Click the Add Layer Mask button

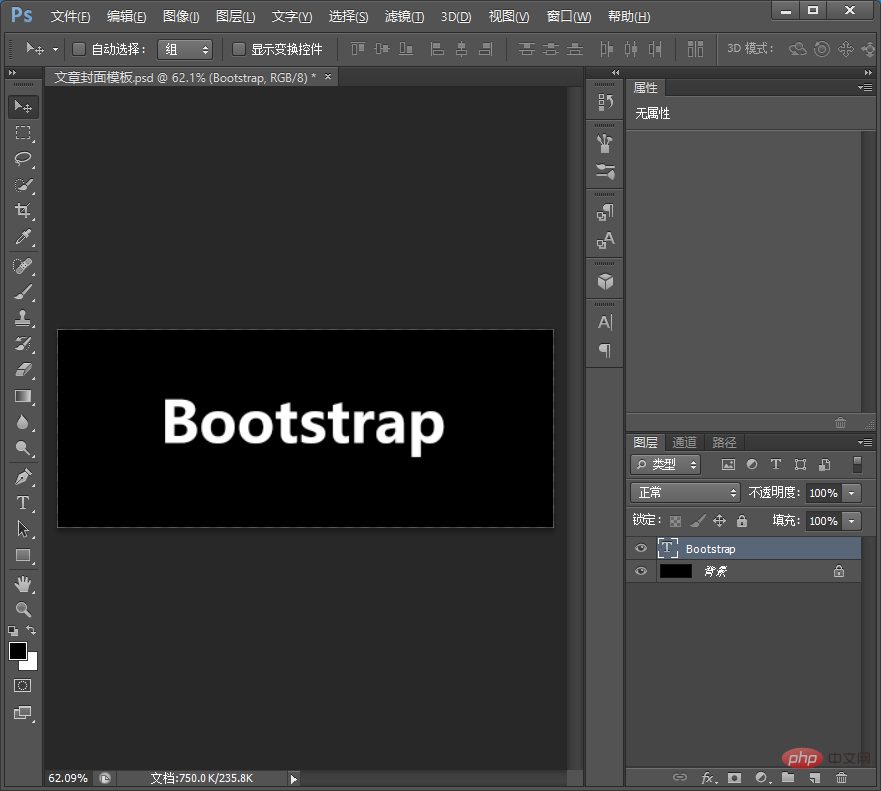pos(734,778)
